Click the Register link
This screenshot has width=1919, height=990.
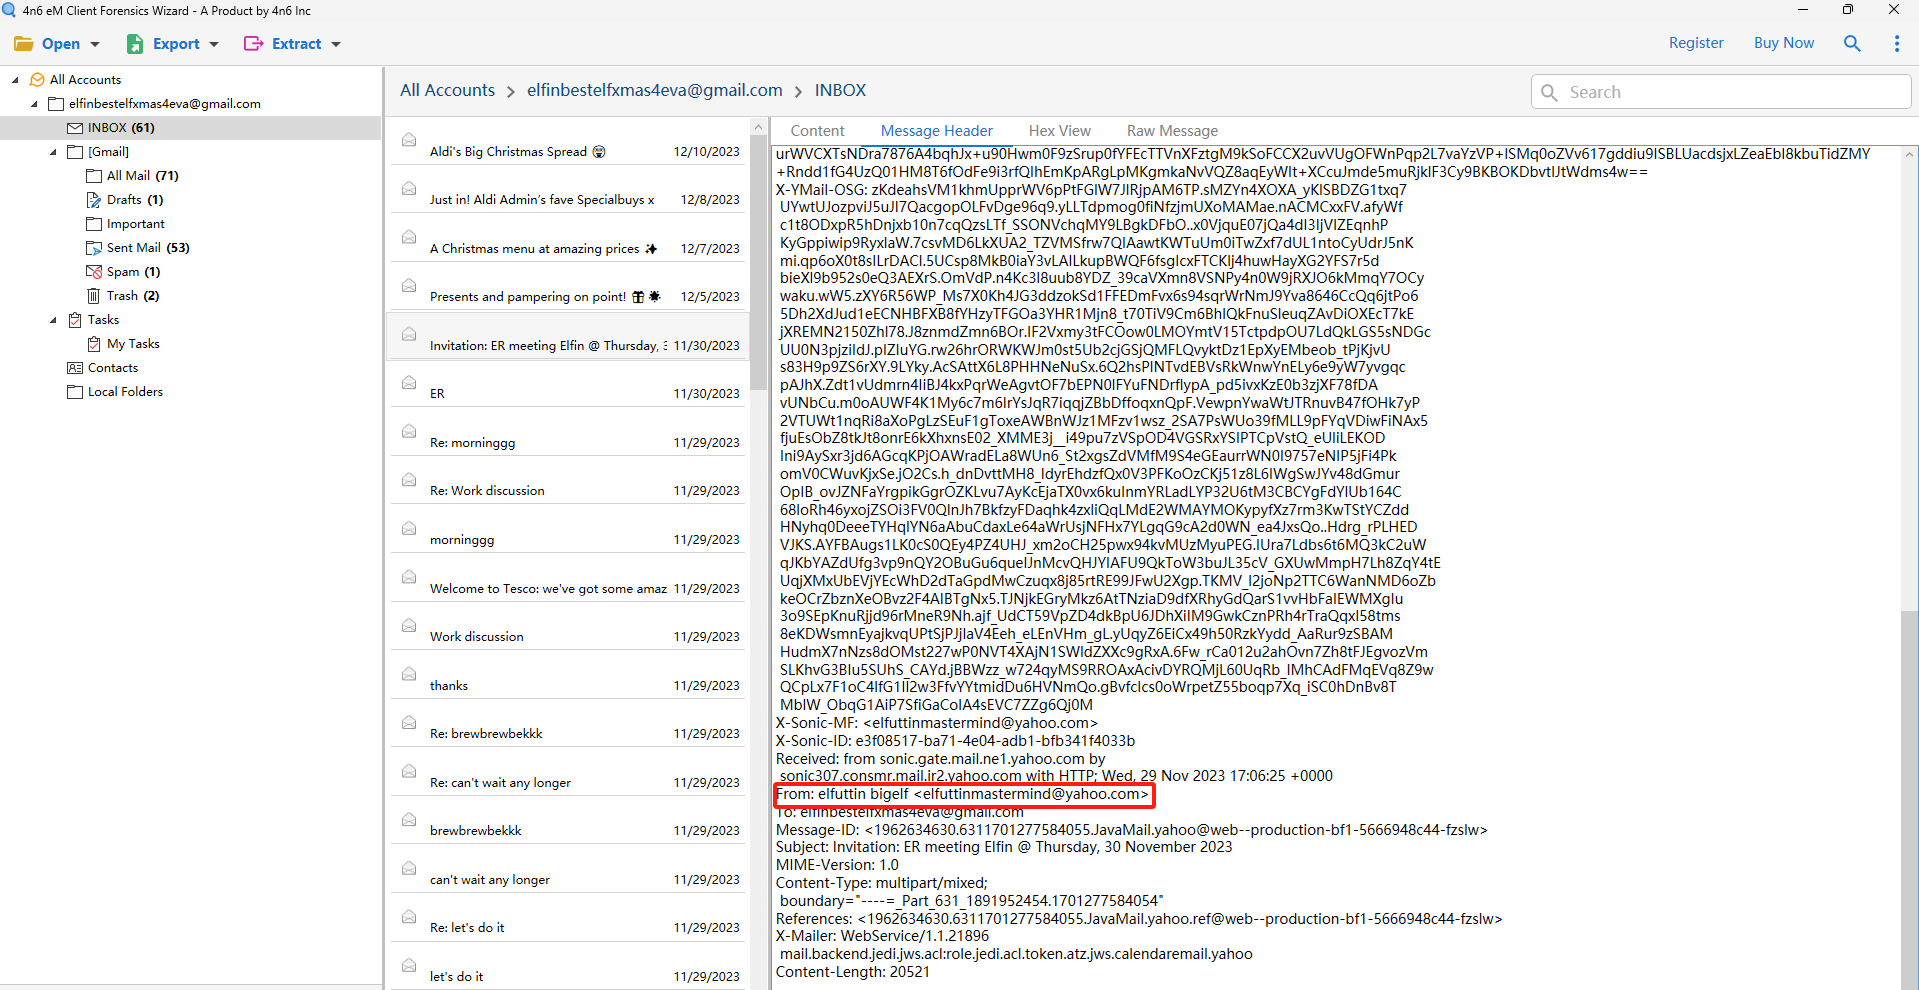[x=1696, y=43]
